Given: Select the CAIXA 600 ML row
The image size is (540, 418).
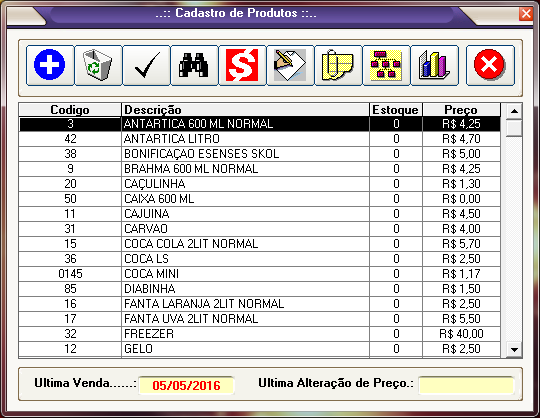Looking at the screenshot, I should [260, 199].
